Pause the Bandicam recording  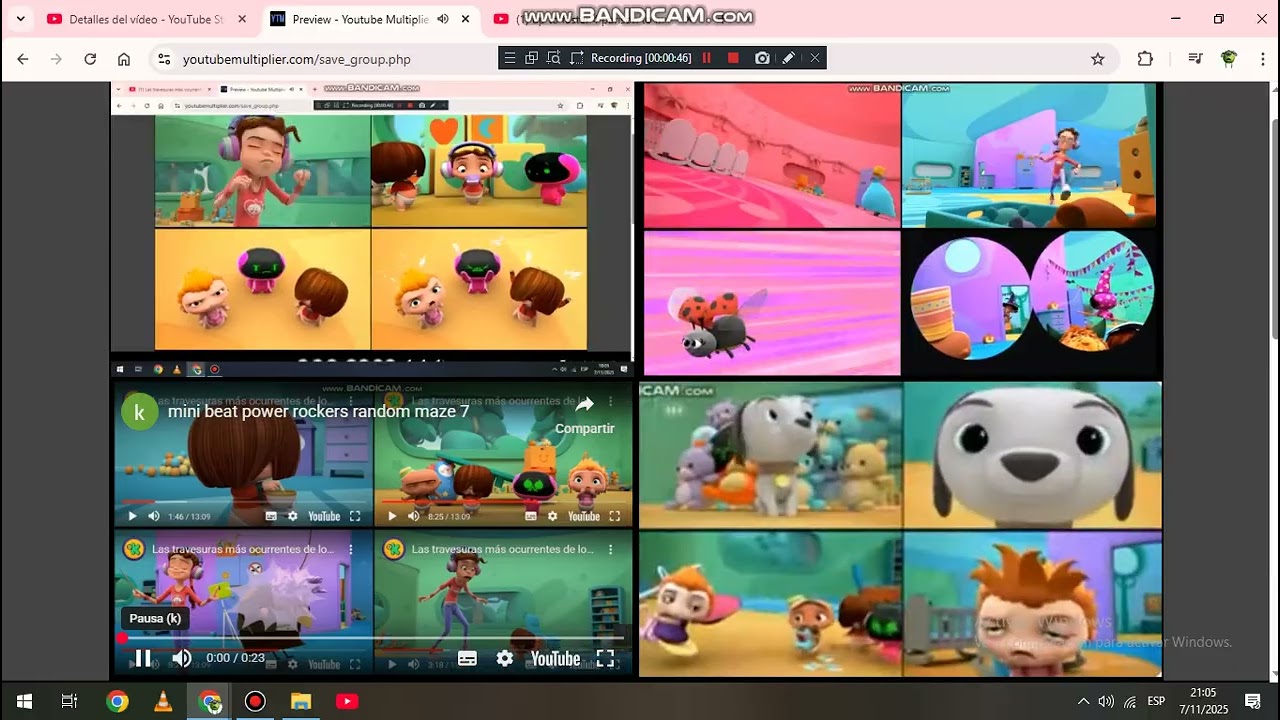point(707,58)
